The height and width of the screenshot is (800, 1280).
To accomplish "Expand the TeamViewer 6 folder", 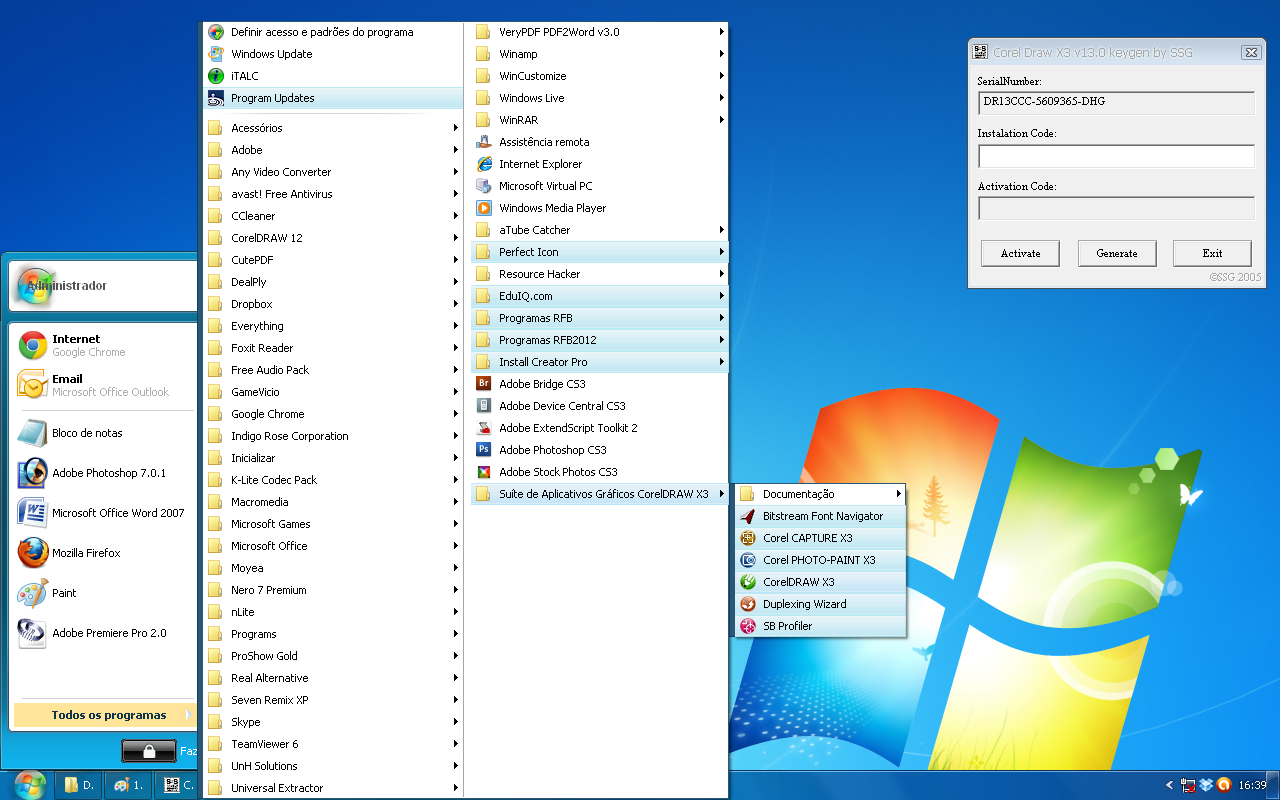I will click(x=333, y=744).
